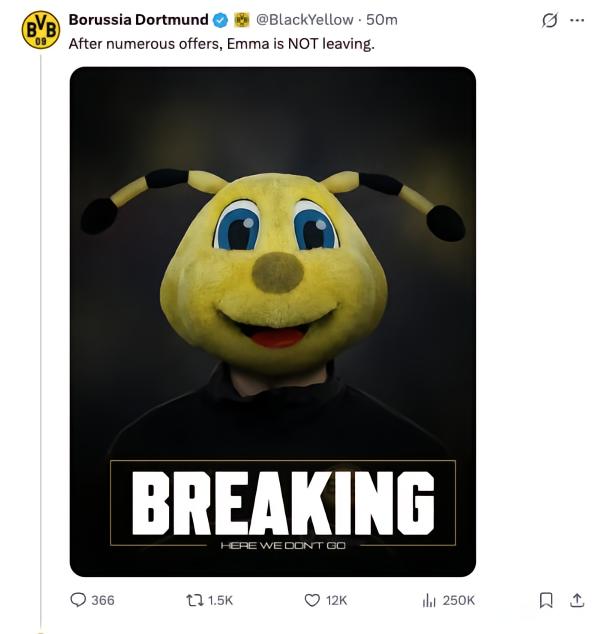Image resolution: width=600 pixels, height=634 pixels.
Task: Open the three-dot more options menu
Action: pyautogui.click(x=577, y=20)
